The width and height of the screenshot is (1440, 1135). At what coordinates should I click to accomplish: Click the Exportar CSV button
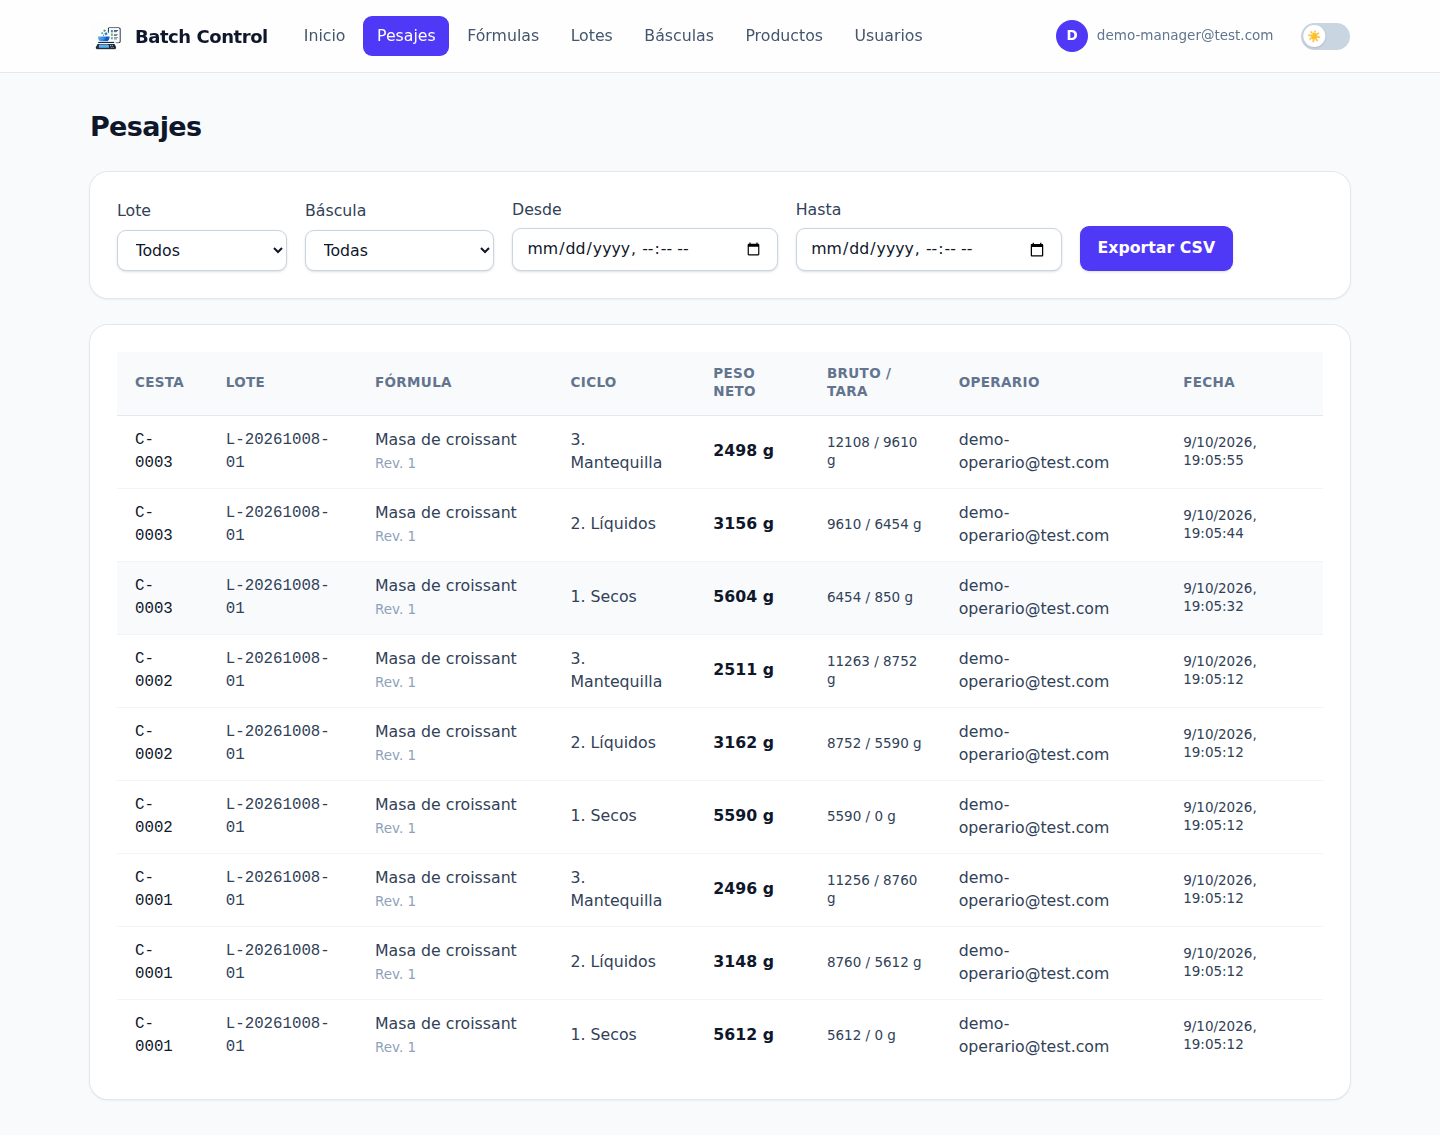tap(1156, 248)
